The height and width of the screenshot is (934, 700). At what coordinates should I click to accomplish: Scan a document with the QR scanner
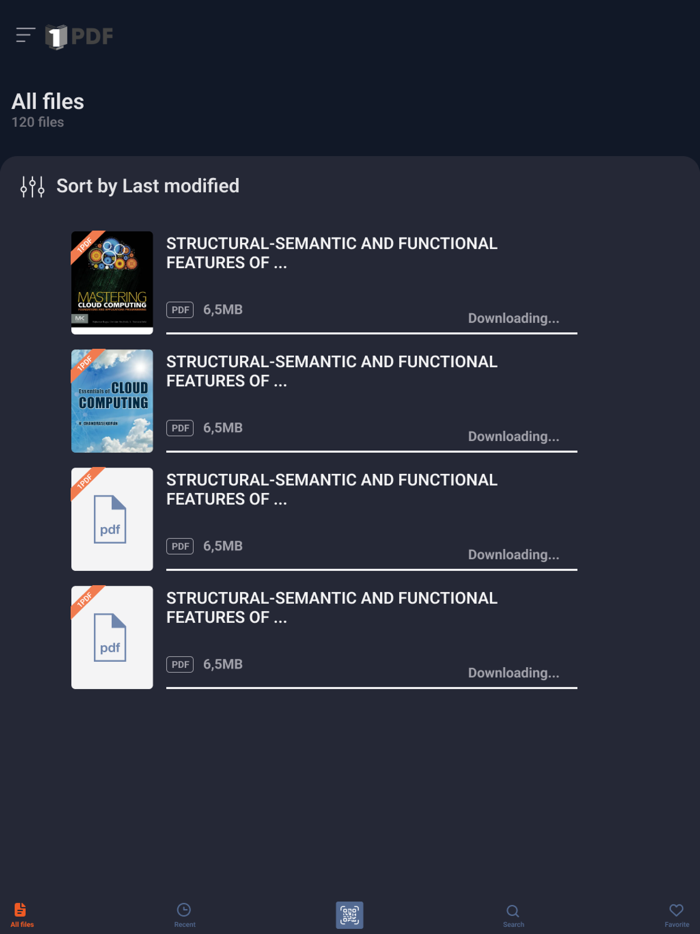click(x=350, y=915)
